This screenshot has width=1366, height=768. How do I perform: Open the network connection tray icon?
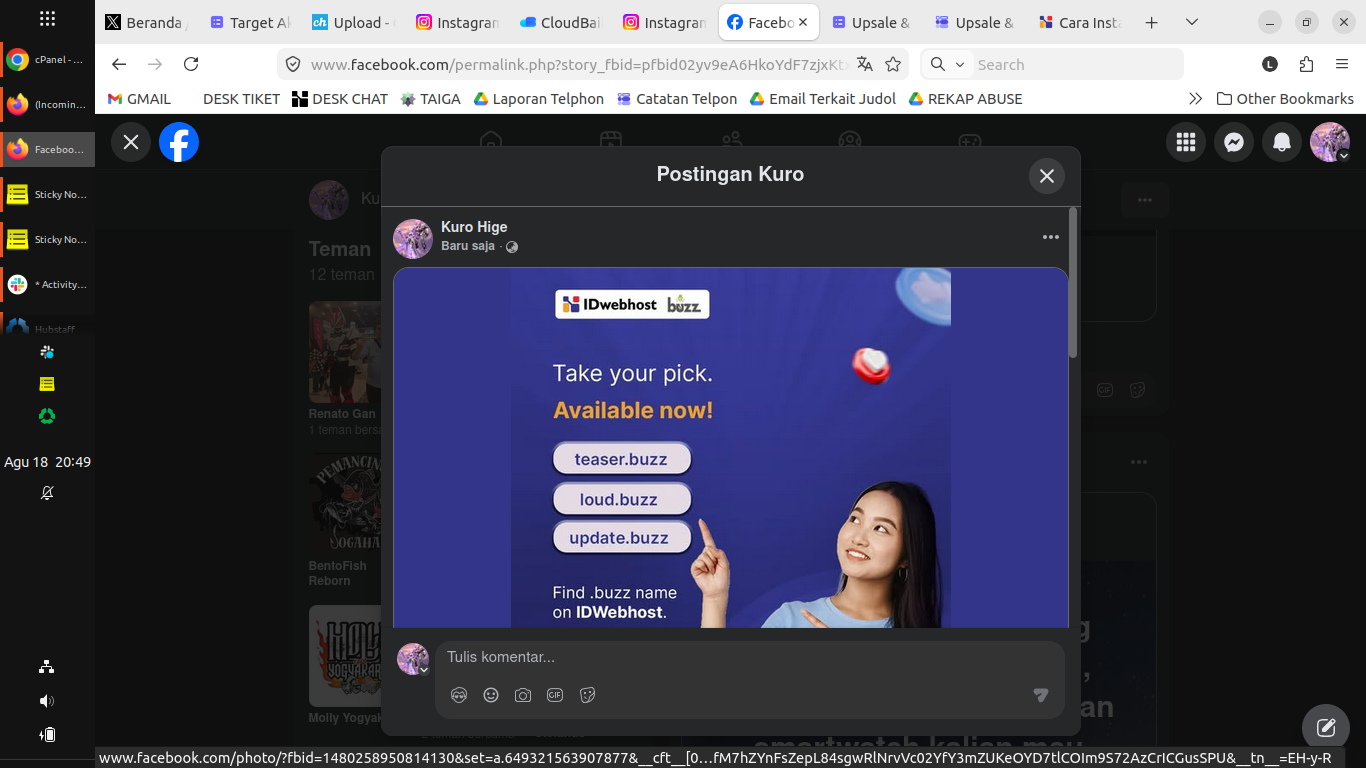tap(47, 667)
